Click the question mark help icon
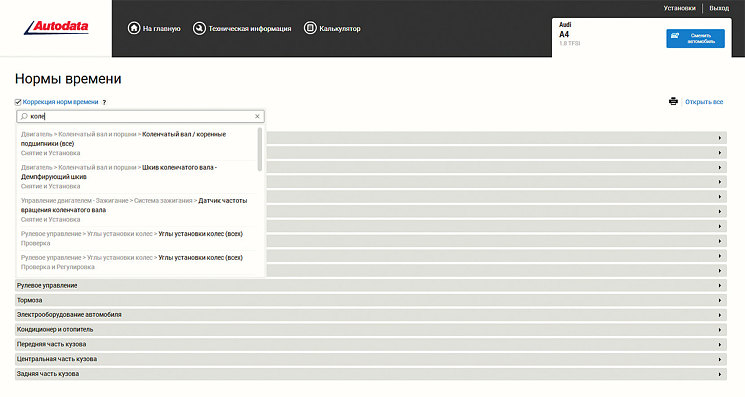Image resolution: width=745 pixels, height=397 pixels. 104,102
